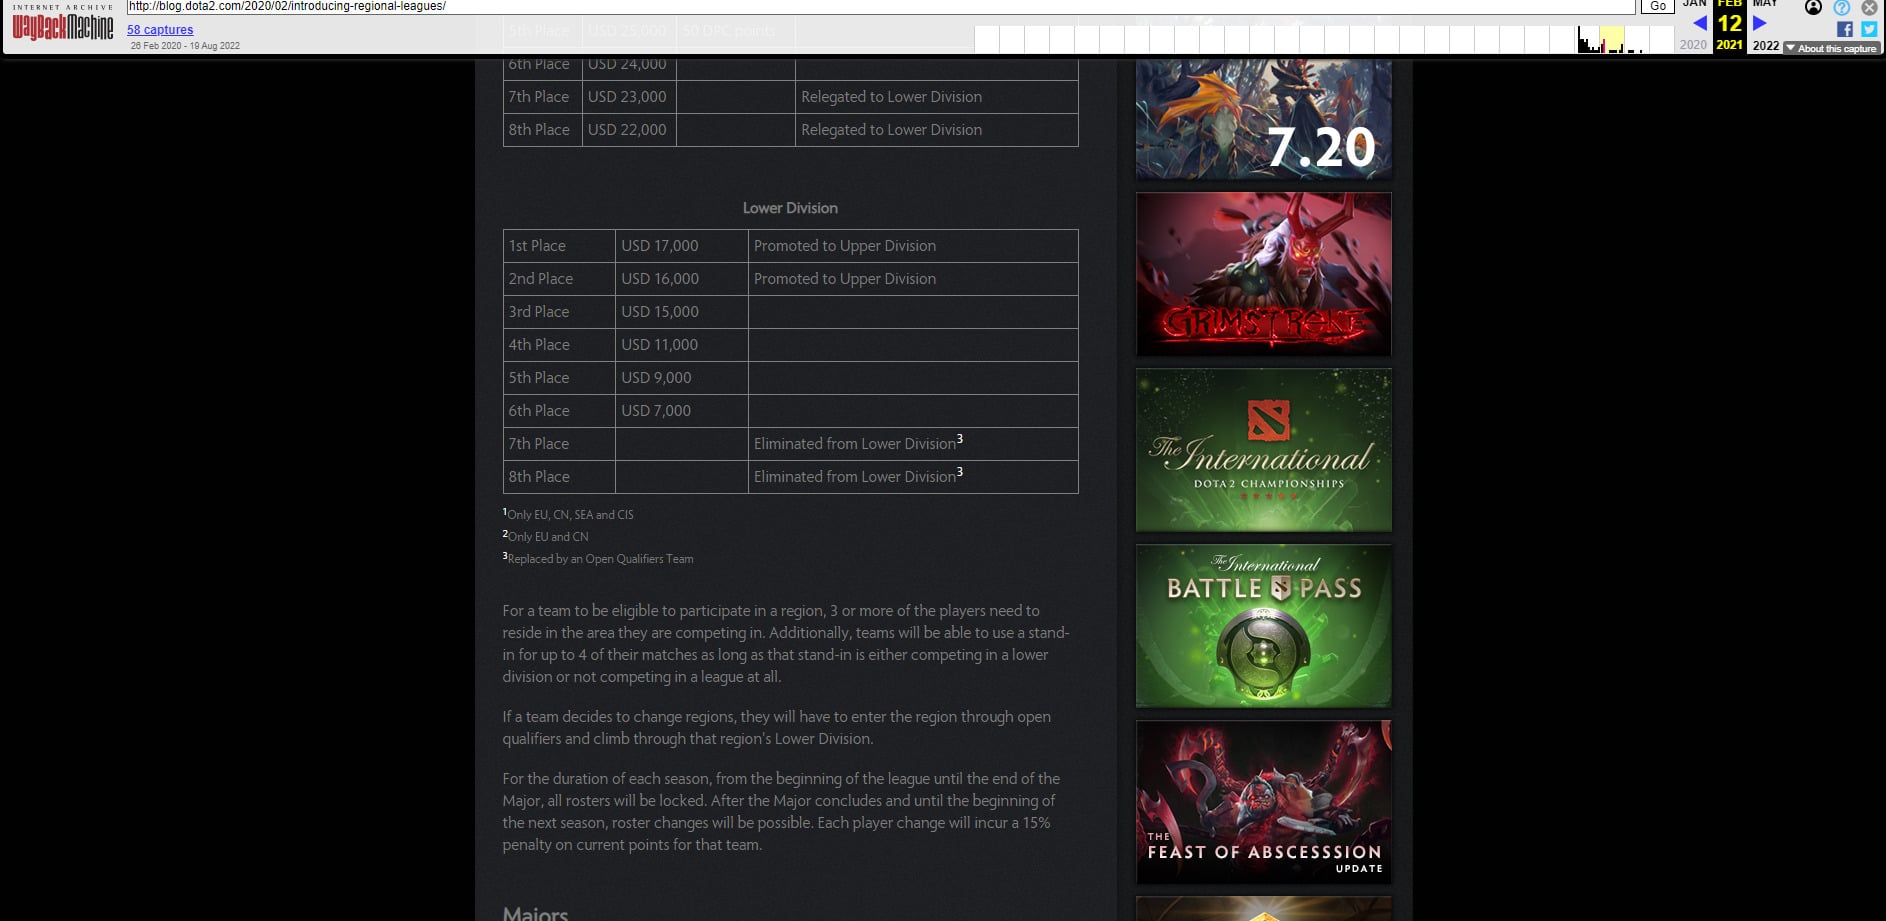This screenshot has width=1886, height=921.
Task: Open the 7.20 update thumbnail
Action: tap(1263, 118)
